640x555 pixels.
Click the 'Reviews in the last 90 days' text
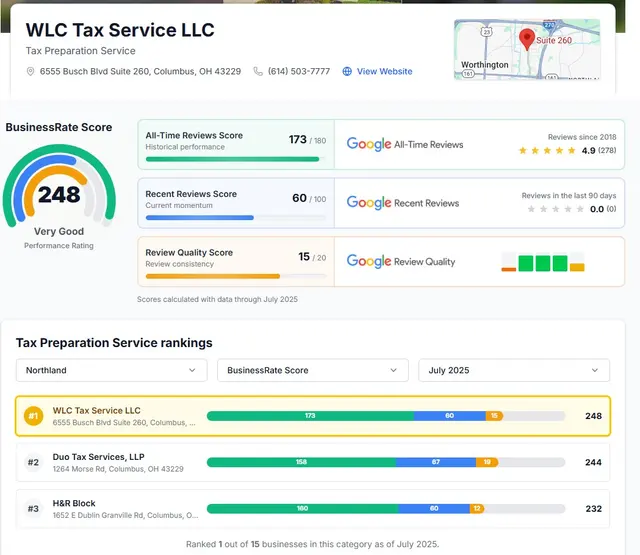coord(569,196)
